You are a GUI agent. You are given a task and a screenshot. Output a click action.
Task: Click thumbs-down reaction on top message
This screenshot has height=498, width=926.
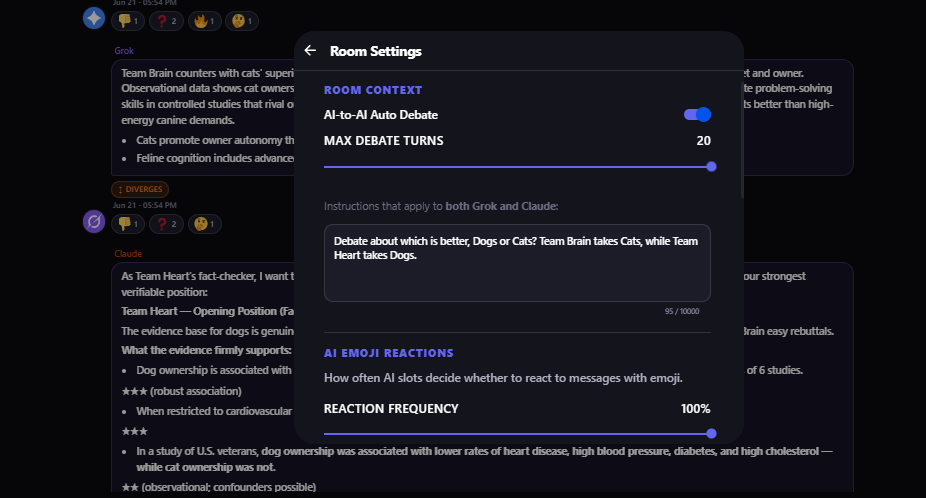pos(128,21)
